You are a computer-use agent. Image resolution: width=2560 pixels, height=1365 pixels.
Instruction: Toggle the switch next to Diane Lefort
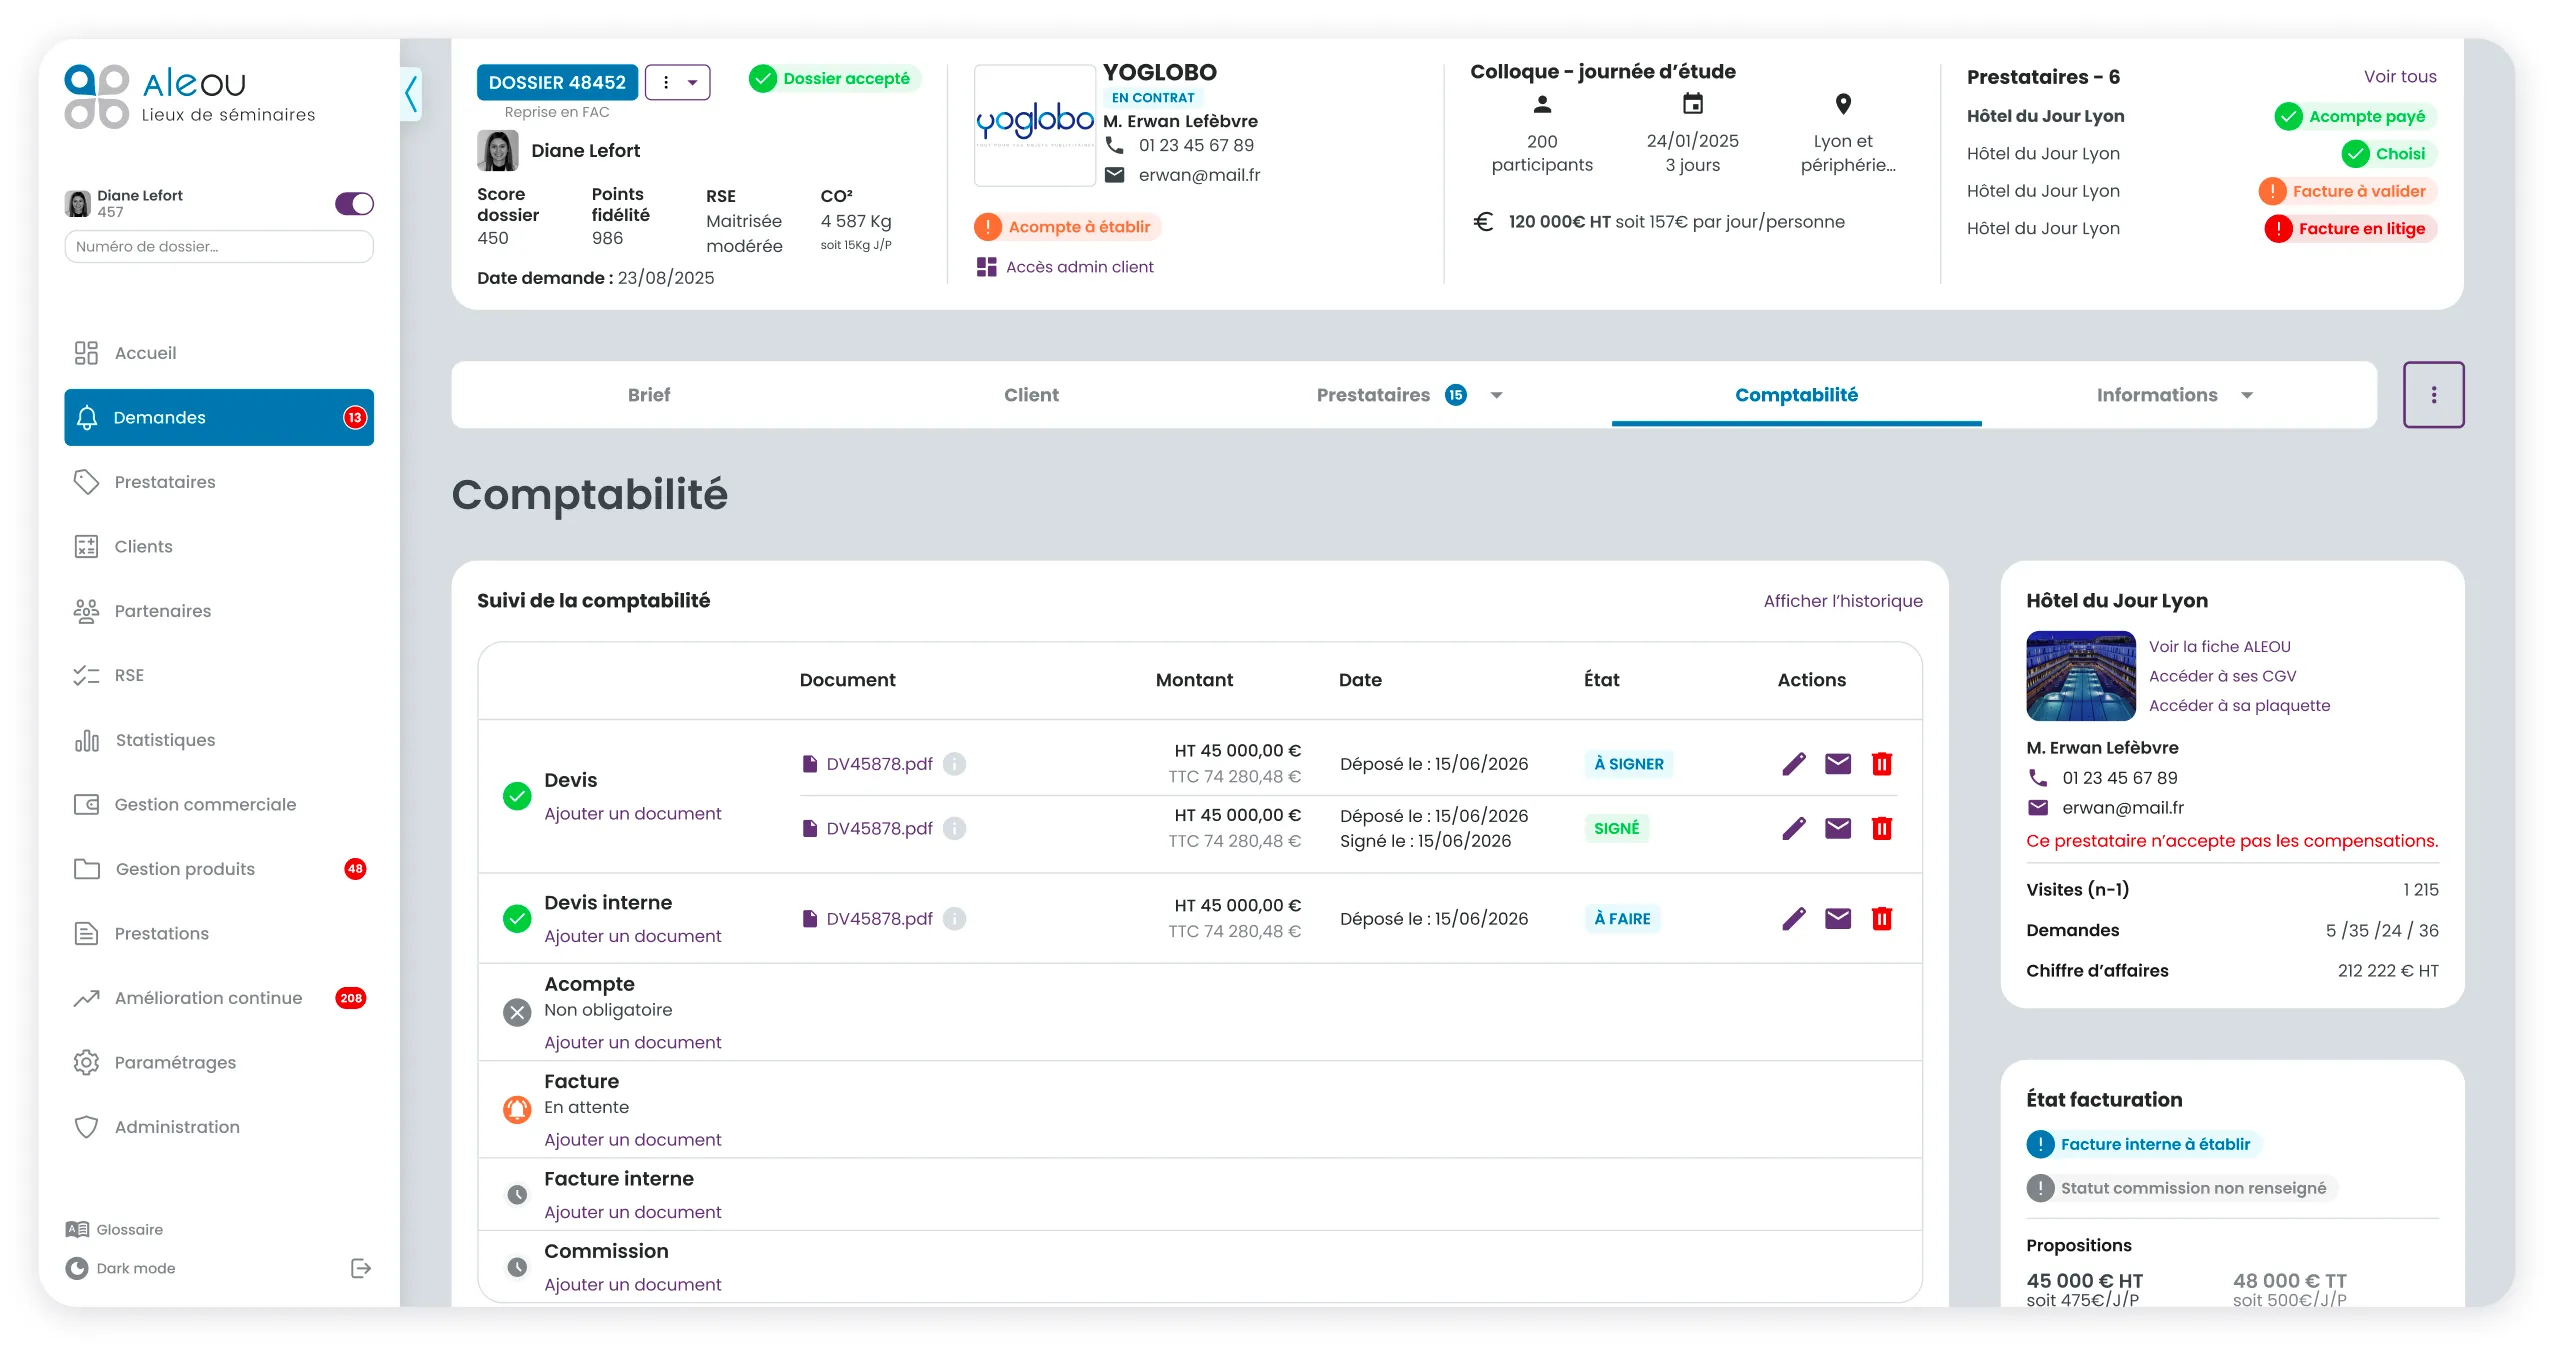tap(354, 204)
